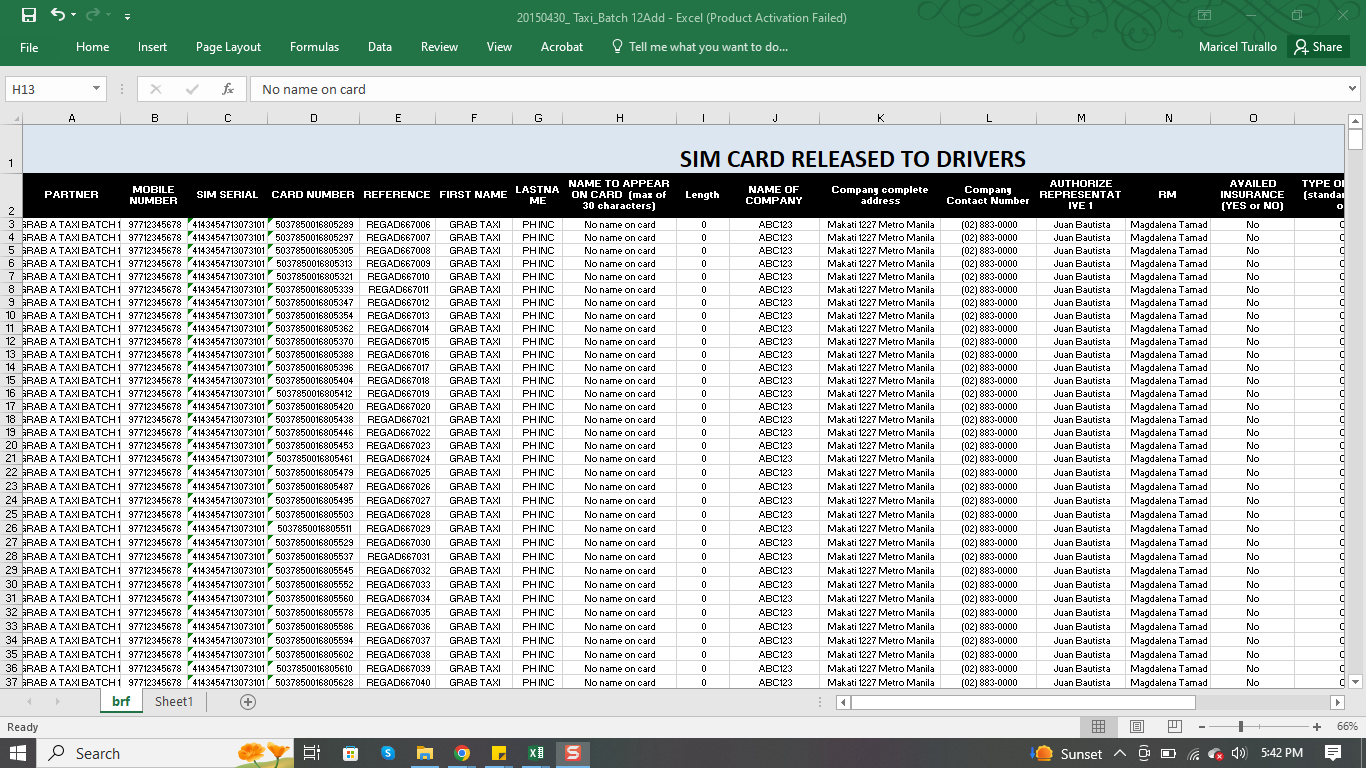Open the File menu

click(x=29, y=47)
